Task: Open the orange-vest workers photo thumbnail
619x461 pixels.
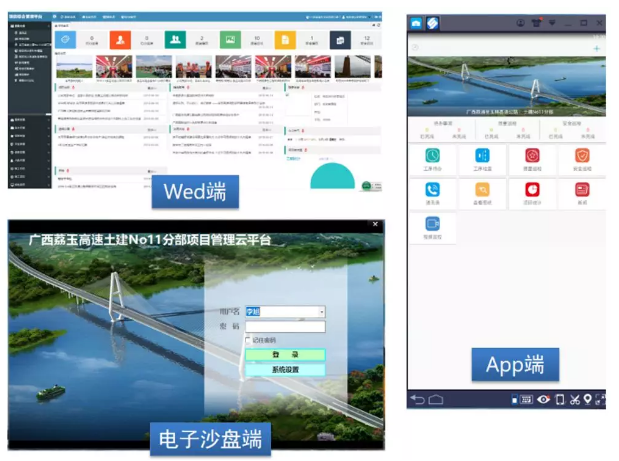Action: click(x=193, y=67)
